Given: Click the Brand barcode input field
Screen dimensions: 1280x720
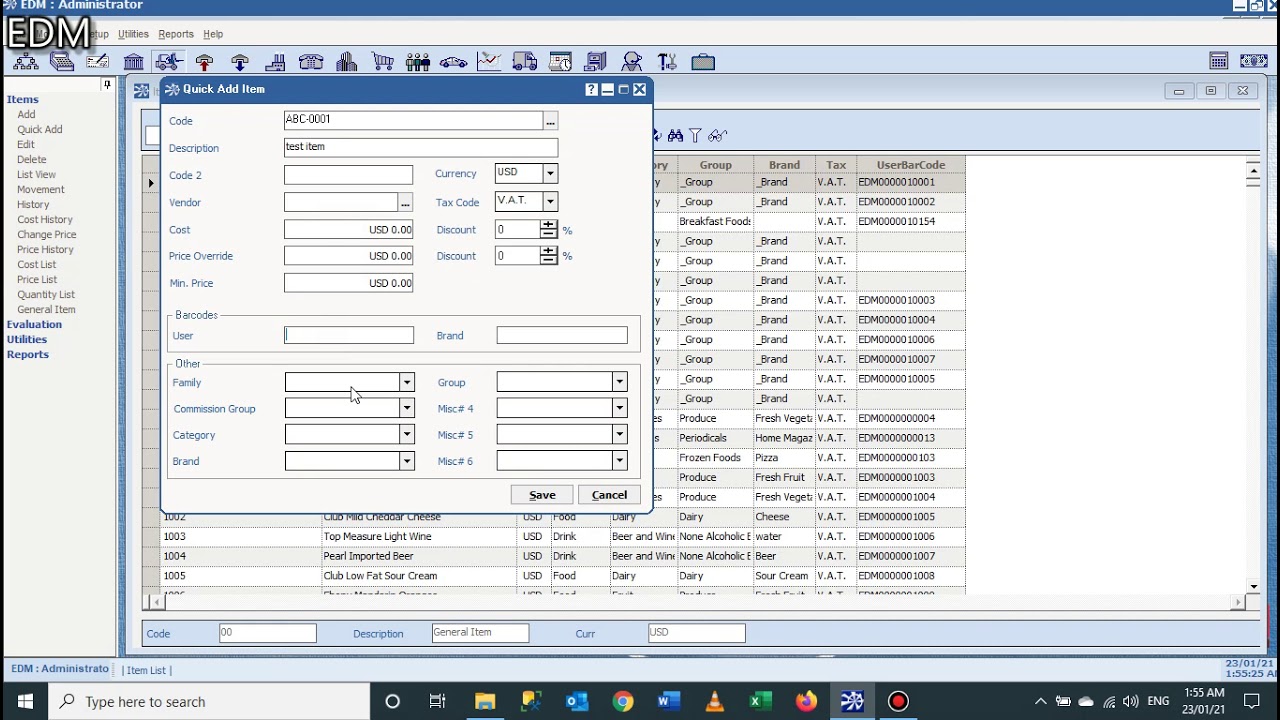Looking at the screenshot, I should tap(562, 335).
